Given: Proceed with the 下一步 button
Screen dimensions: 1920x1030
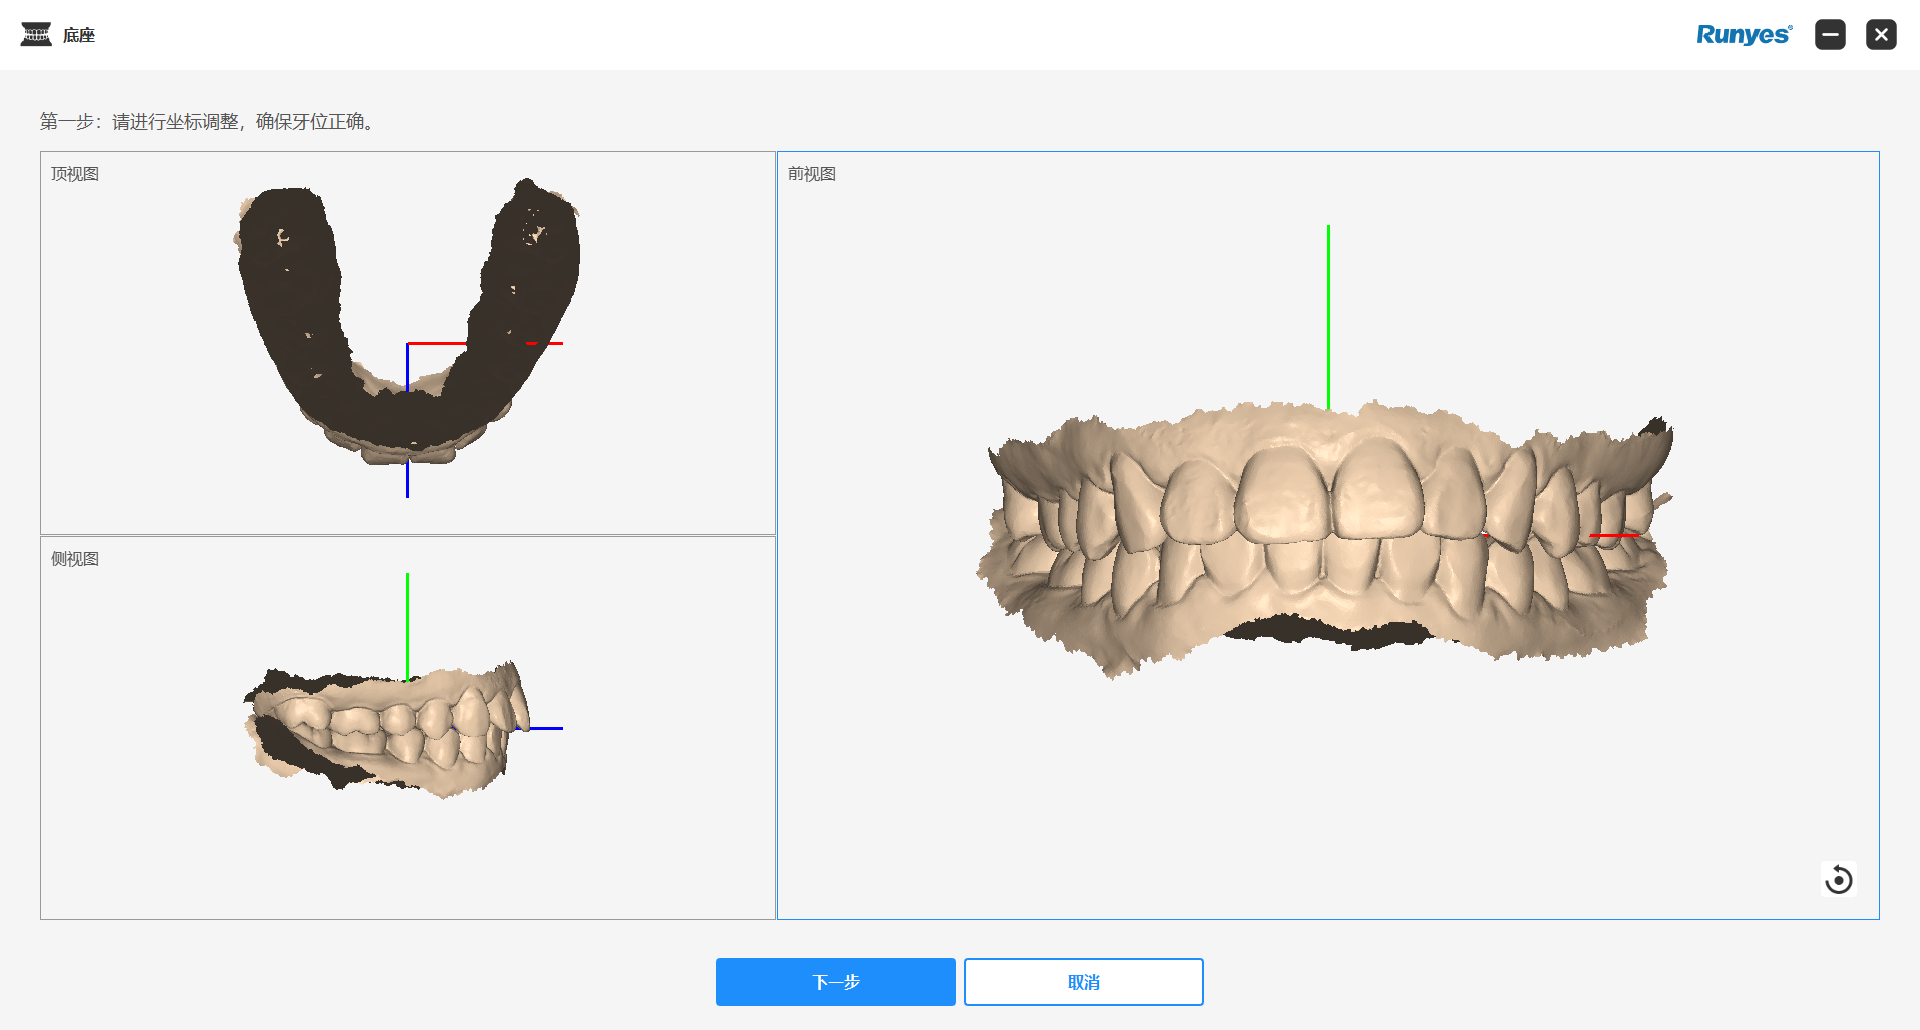Looking at the screenshot, I should tap(835, 982).
